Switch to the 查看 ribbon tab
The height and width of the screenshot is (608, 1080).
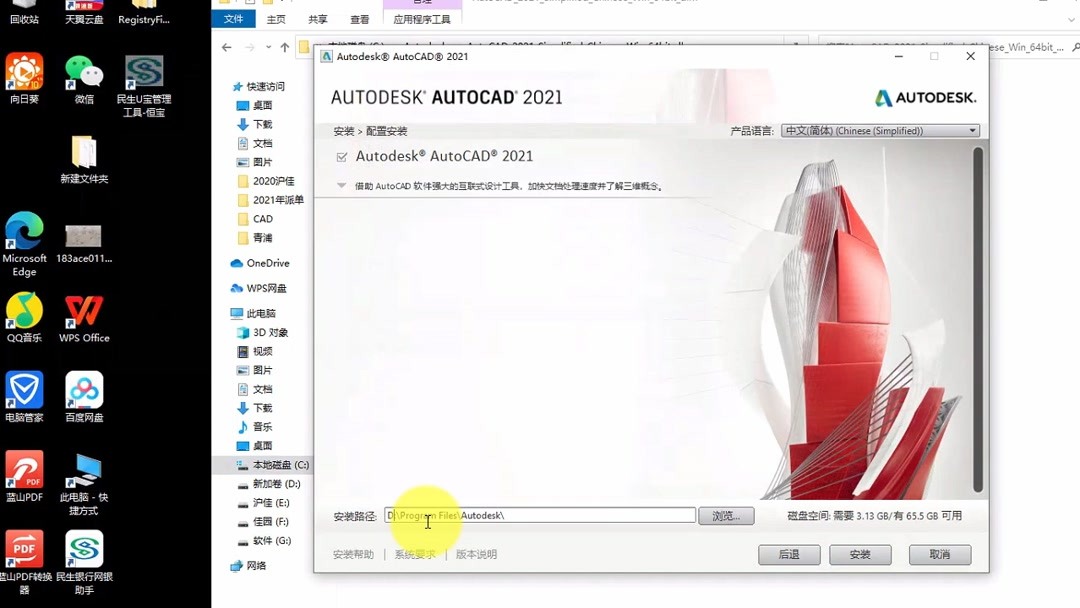pyautogui.click(x=359, y=18)
